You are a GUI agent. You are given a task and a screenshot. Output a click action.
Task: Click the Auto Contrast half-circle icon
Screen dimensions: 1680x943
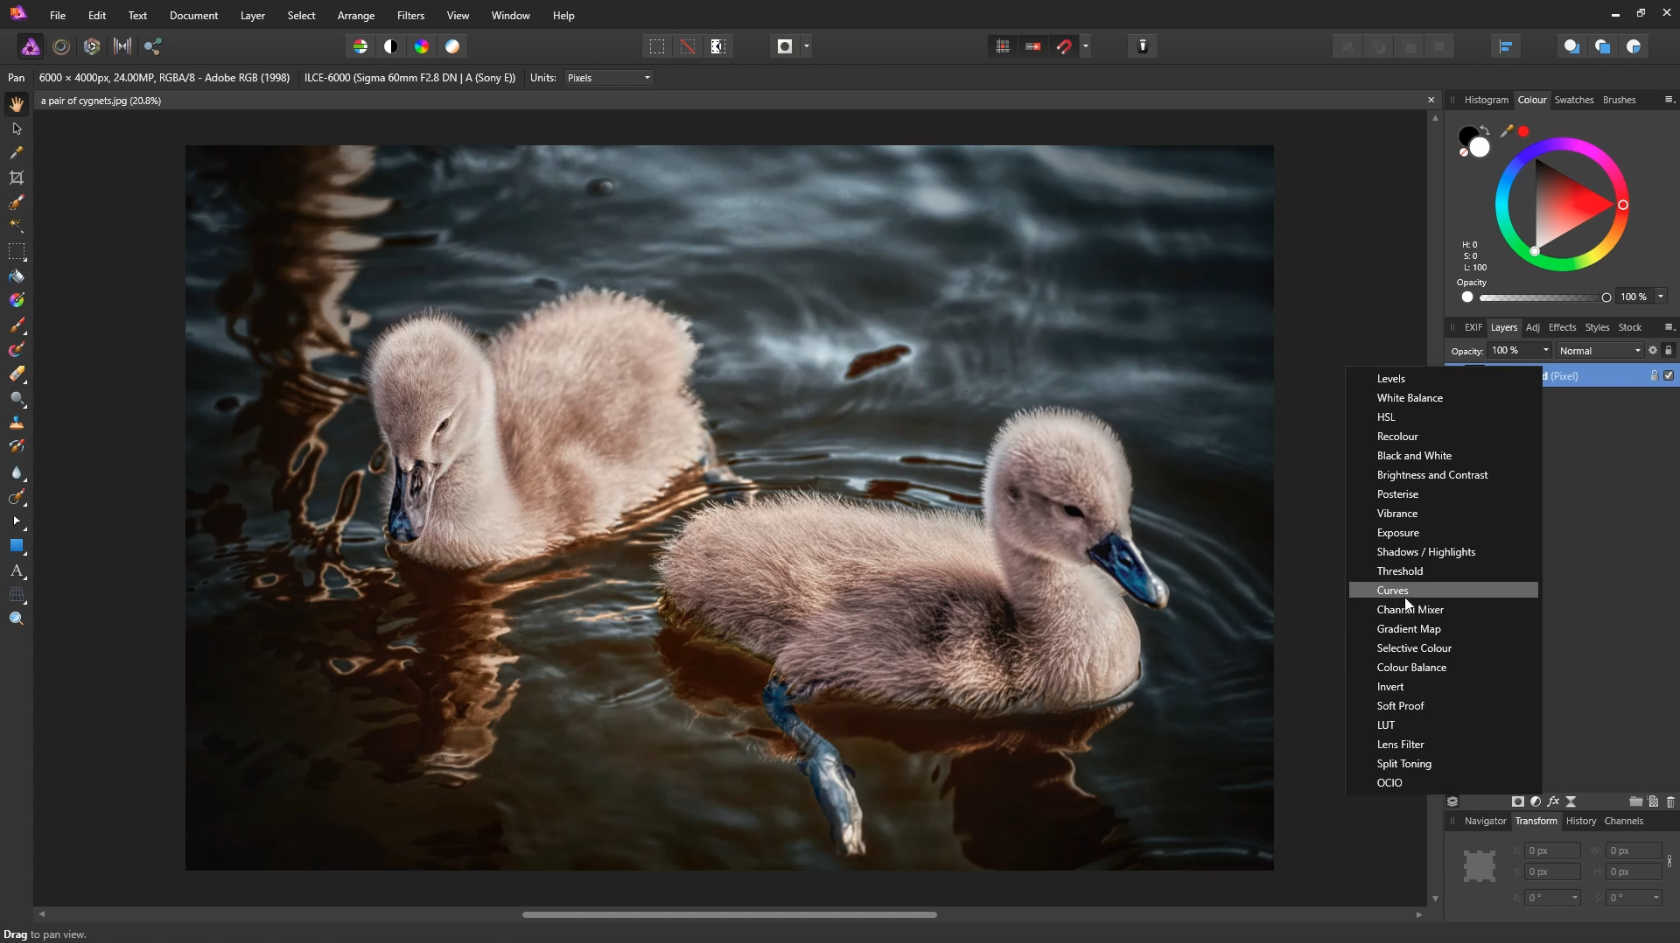tap(391, 46)
